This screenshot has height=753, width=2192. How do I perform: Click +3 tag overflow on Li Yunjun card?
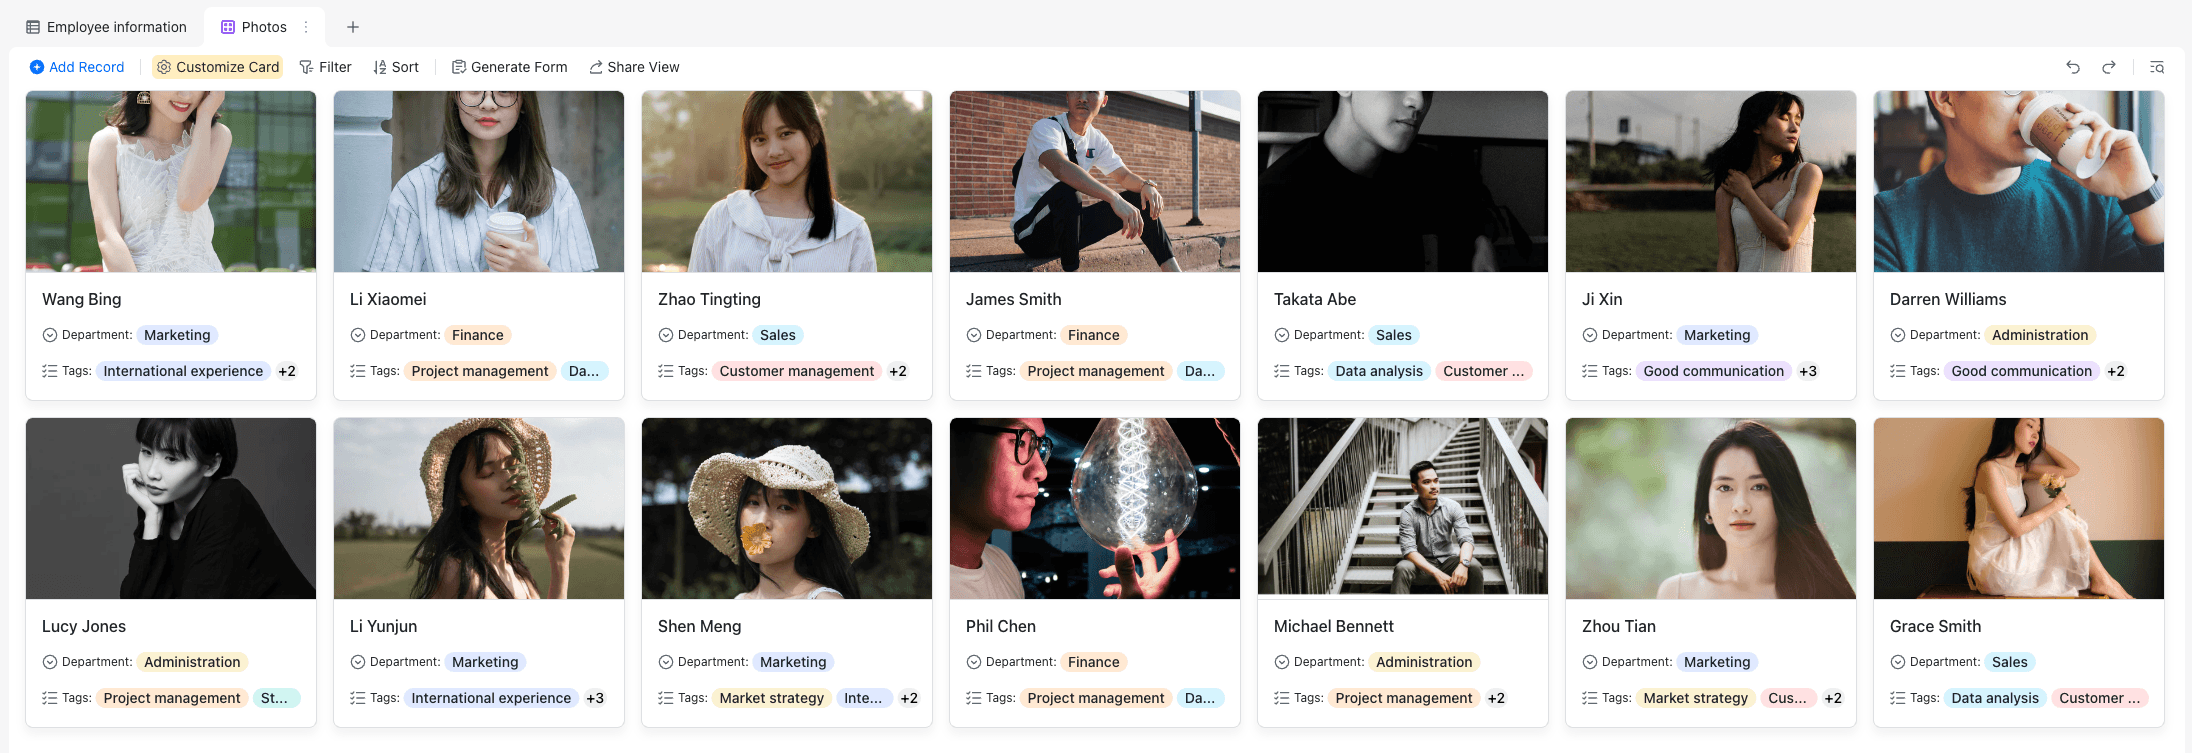[x=595, y=698]
